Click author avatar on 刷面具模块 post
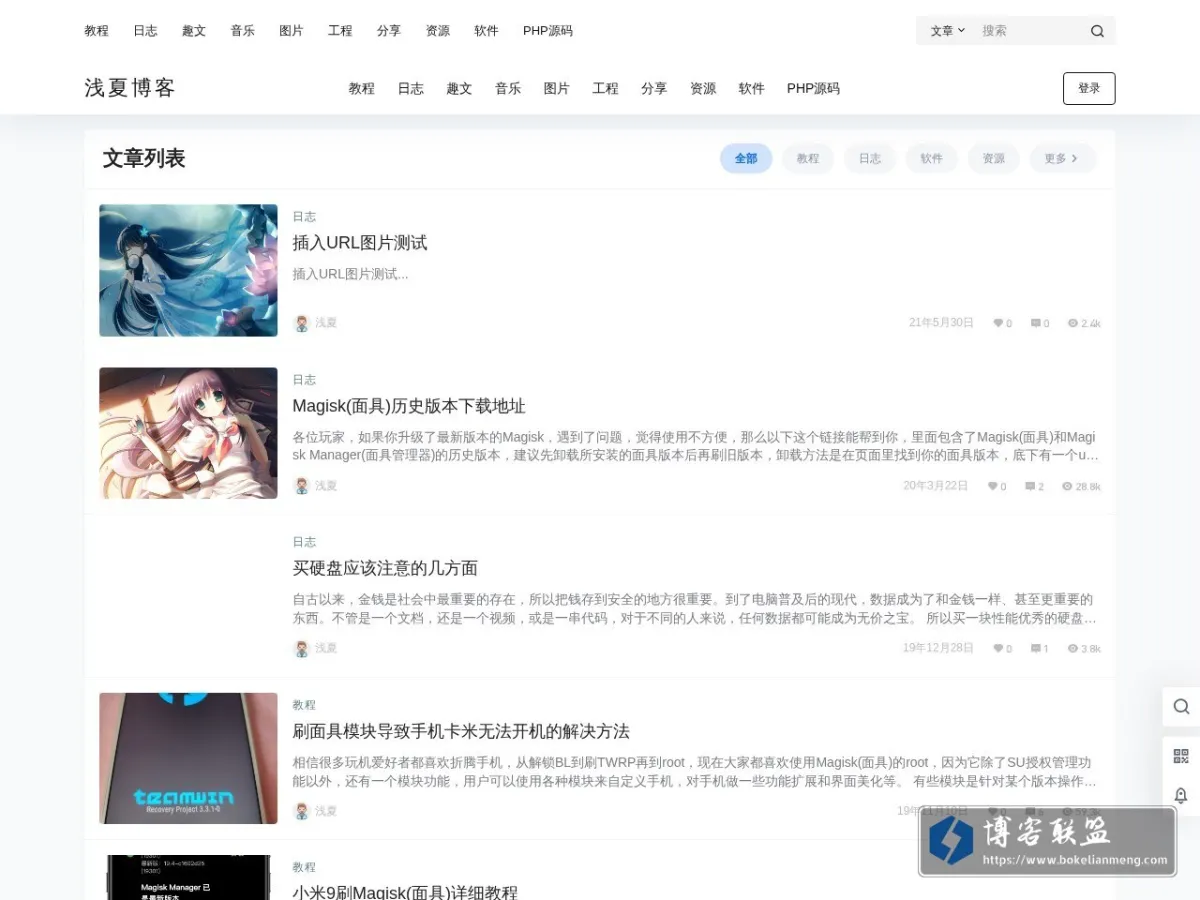Viewport: 1200px width, 900px height. coord(301,811)
